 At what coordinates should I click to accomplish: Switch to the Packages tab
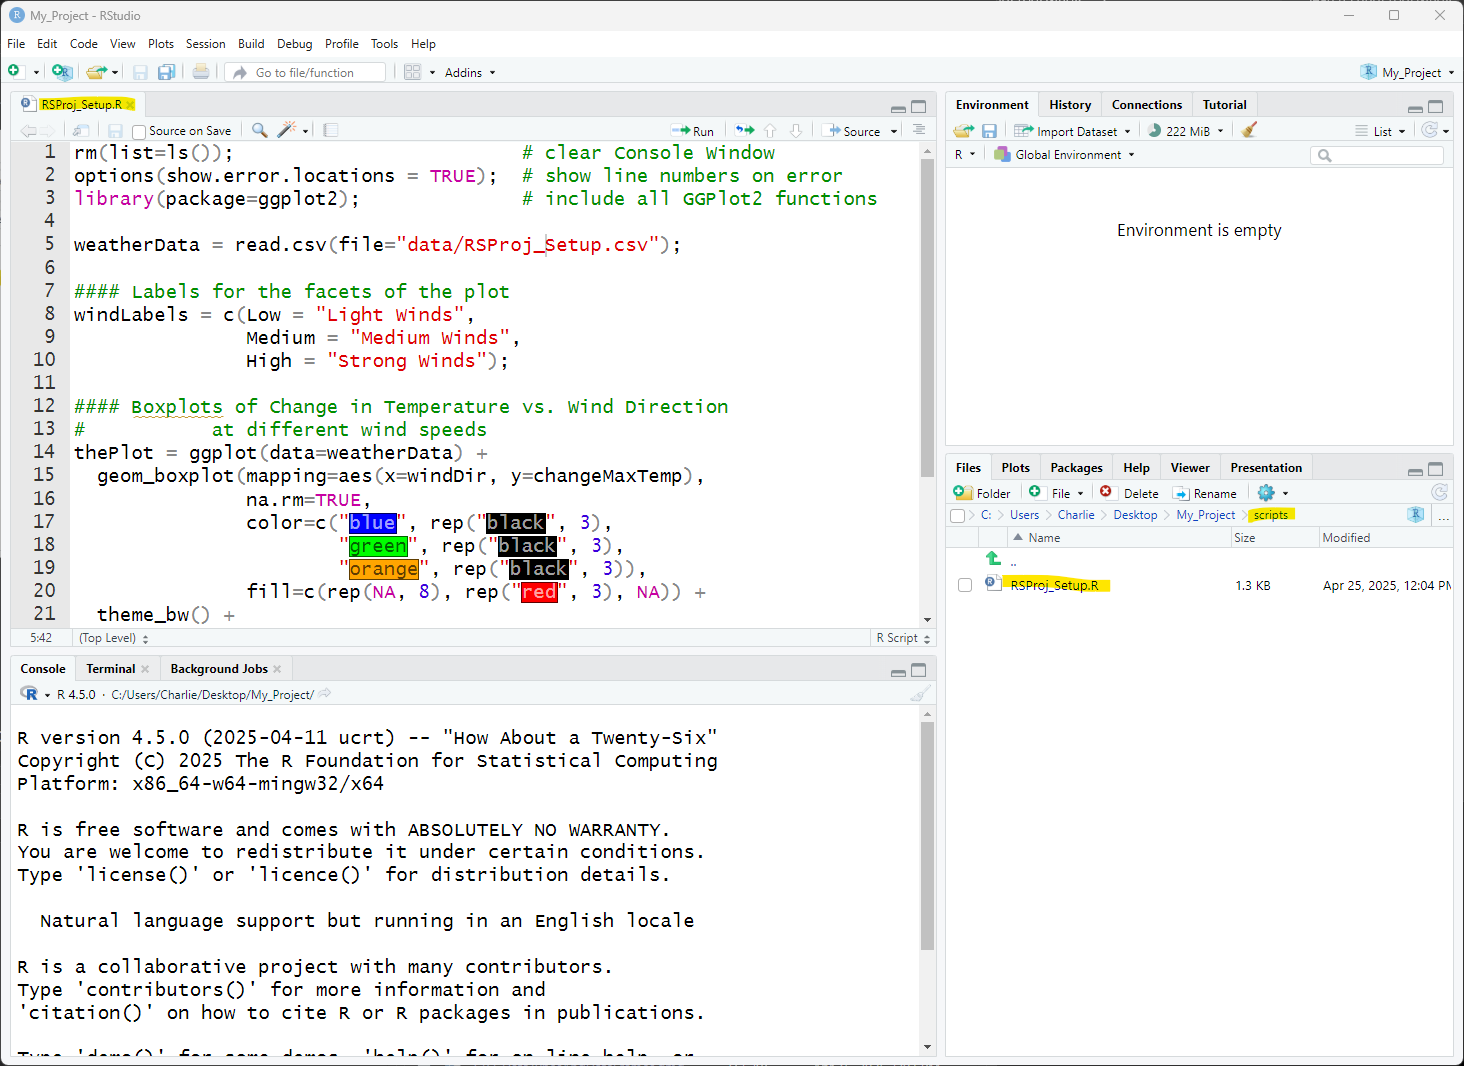(1076, 468)
